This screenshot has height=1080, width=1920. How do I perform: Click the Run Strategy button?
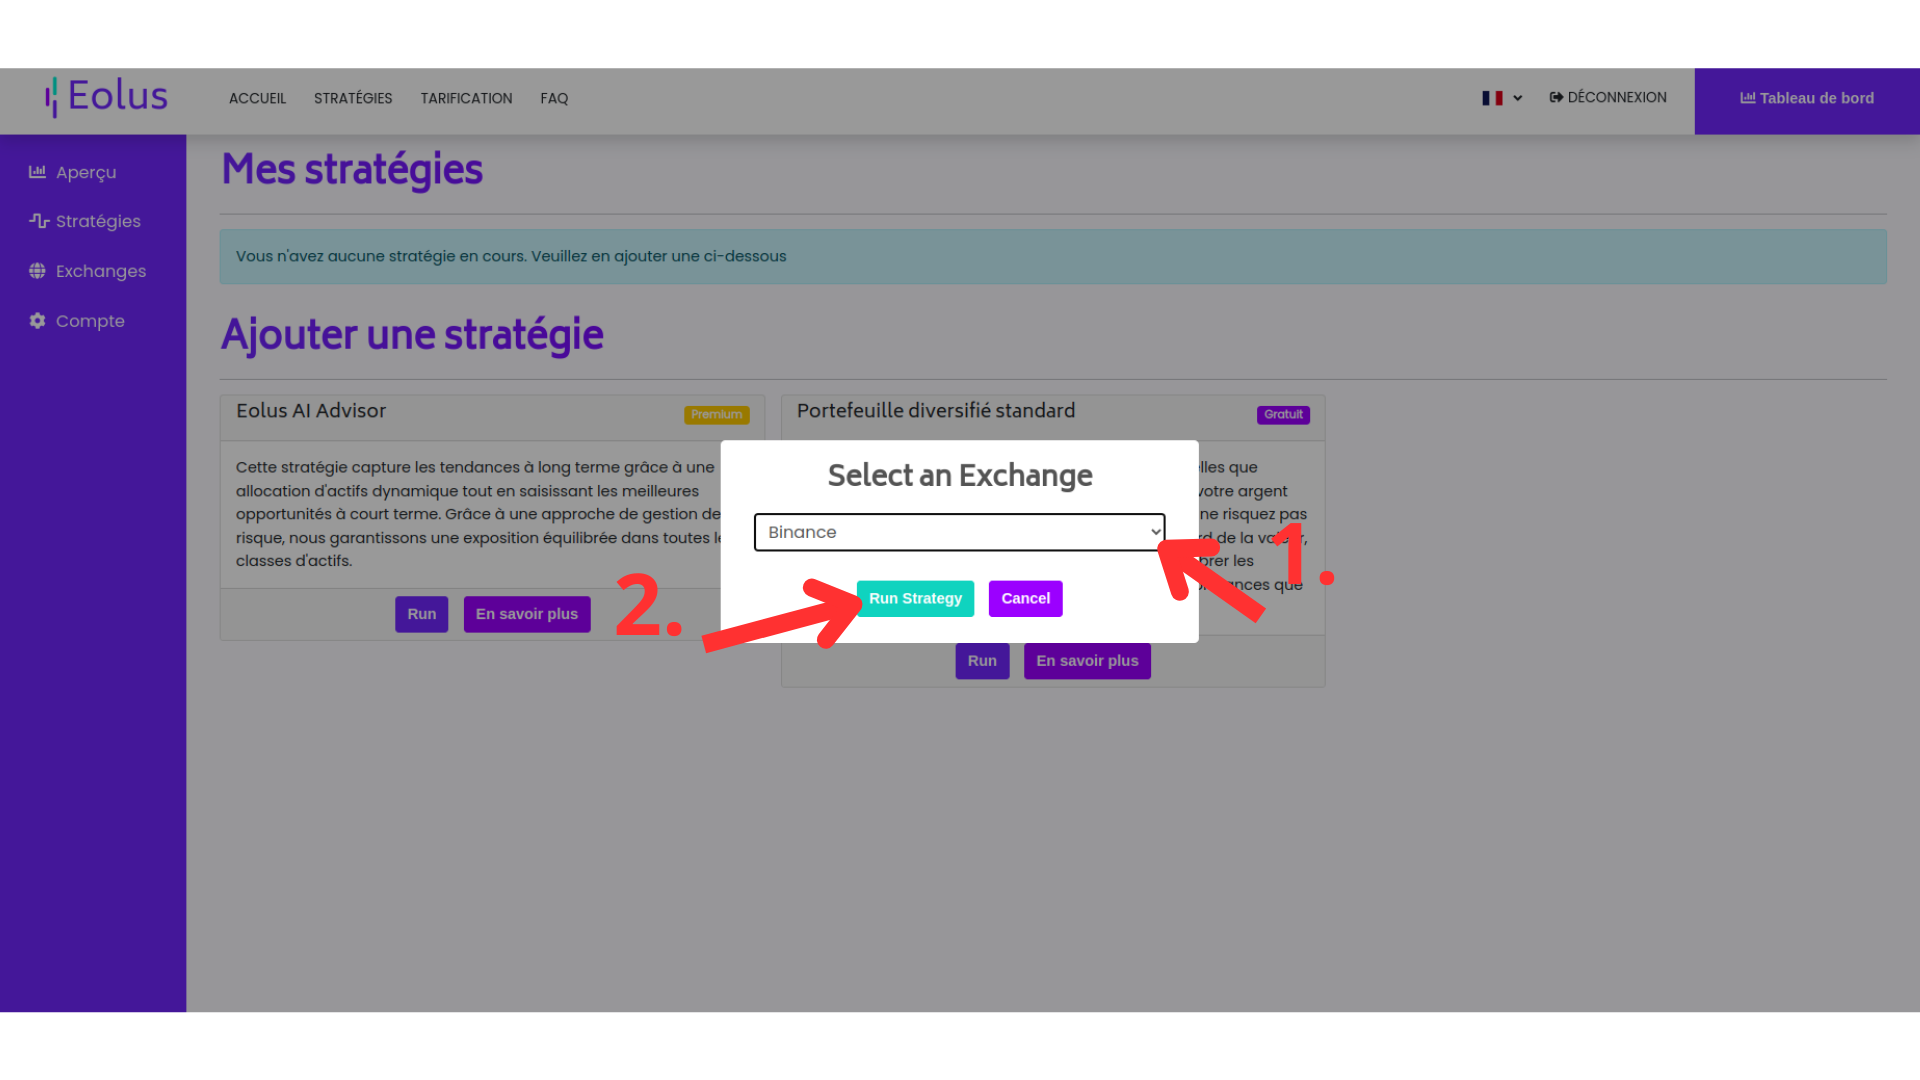tap(915, 598)
